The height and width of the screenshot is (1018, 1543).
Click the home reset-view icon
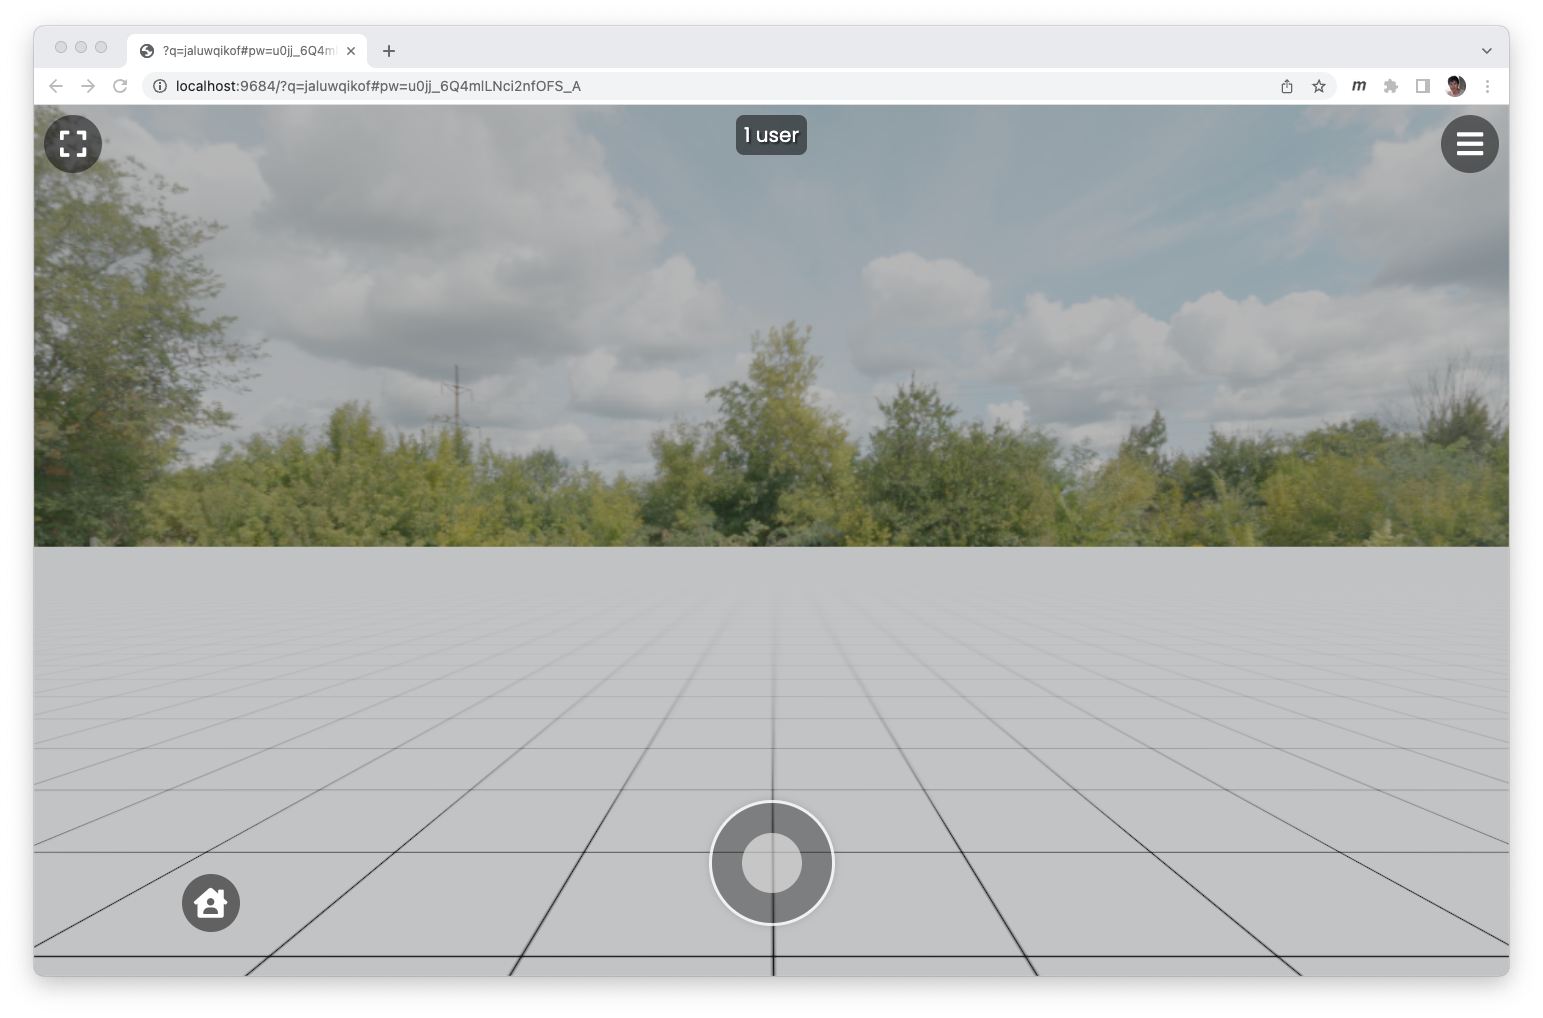[211, 903]
